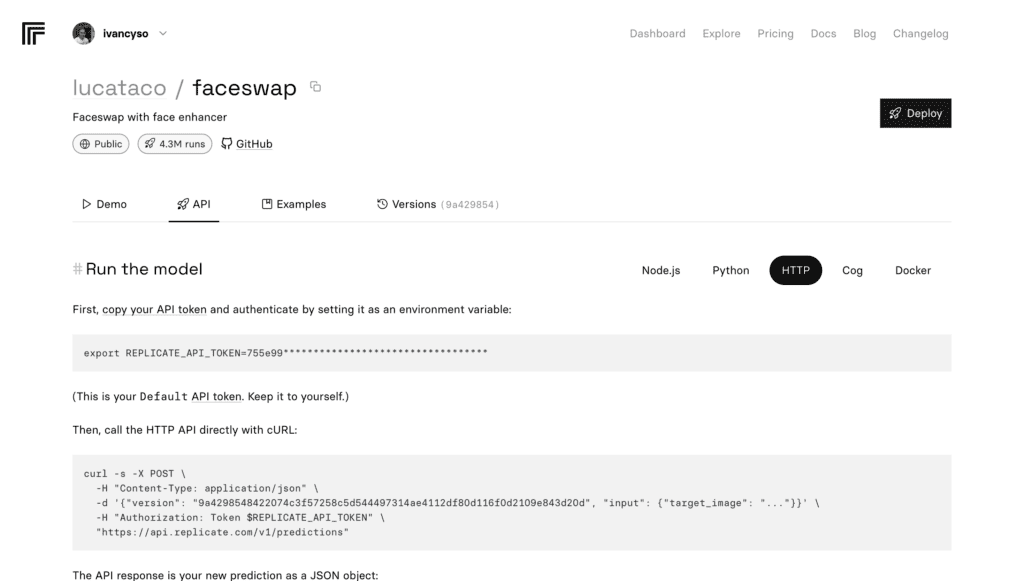This screenshot has width=1024, height=581.
Task: Visit the Blog link
Action: [864, 33]
